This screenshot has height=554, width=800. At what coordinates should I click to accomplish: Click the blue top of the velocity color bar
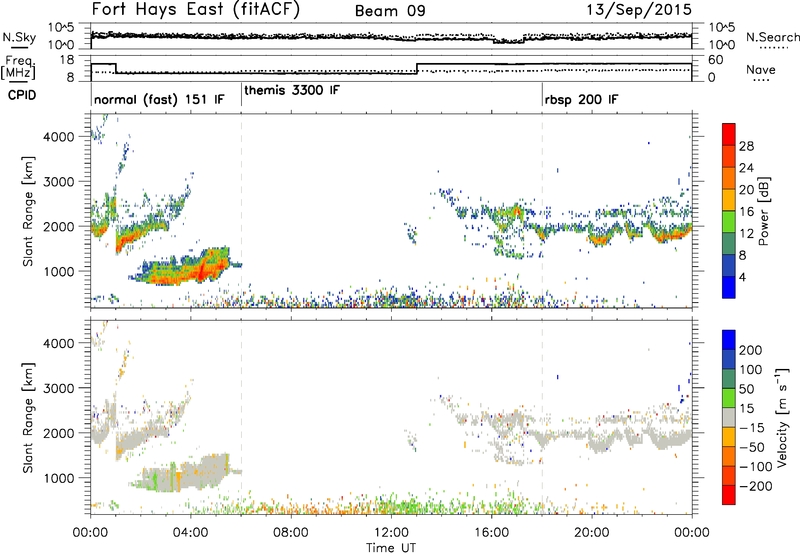click(729, 340)
